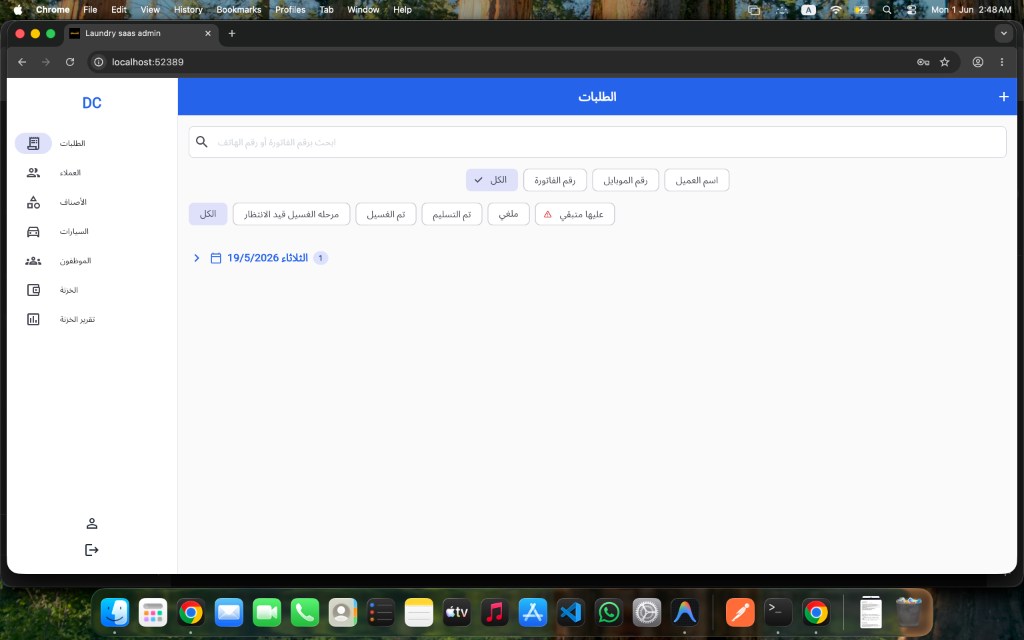Image resolution: width=1024 pixels, height=640 pixels.
Task: Click the user profile icon in sidebar
Action: 92,523
